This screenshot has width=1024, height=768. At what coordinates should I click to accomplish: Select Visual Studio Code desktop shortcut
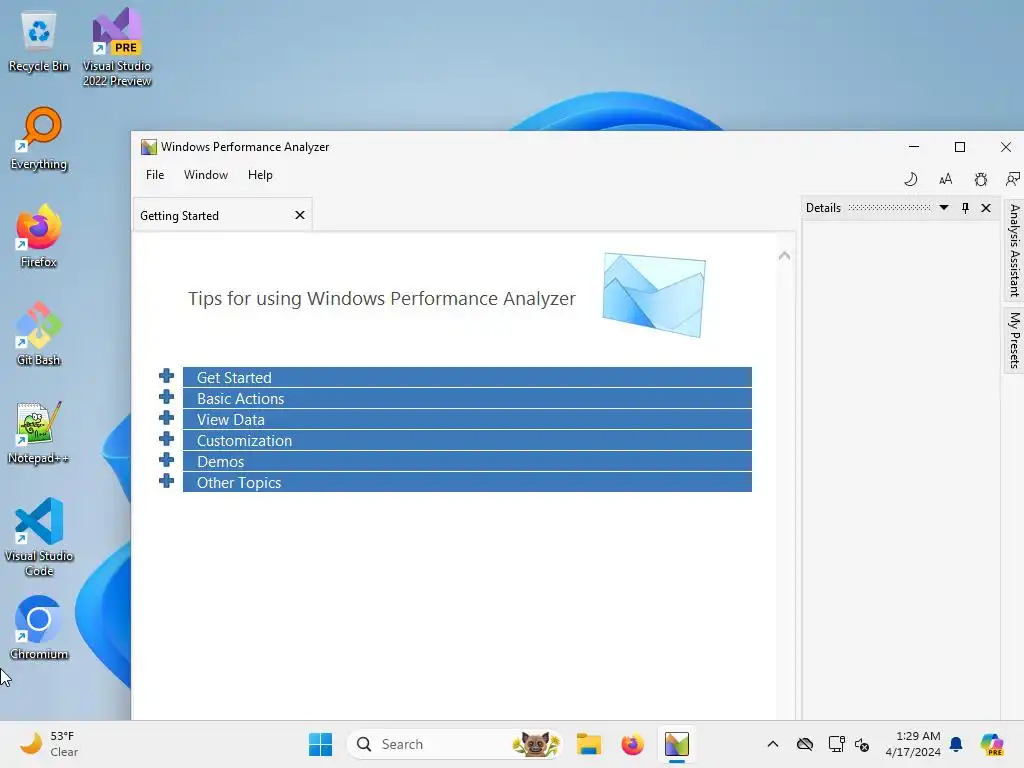[39, 537]
